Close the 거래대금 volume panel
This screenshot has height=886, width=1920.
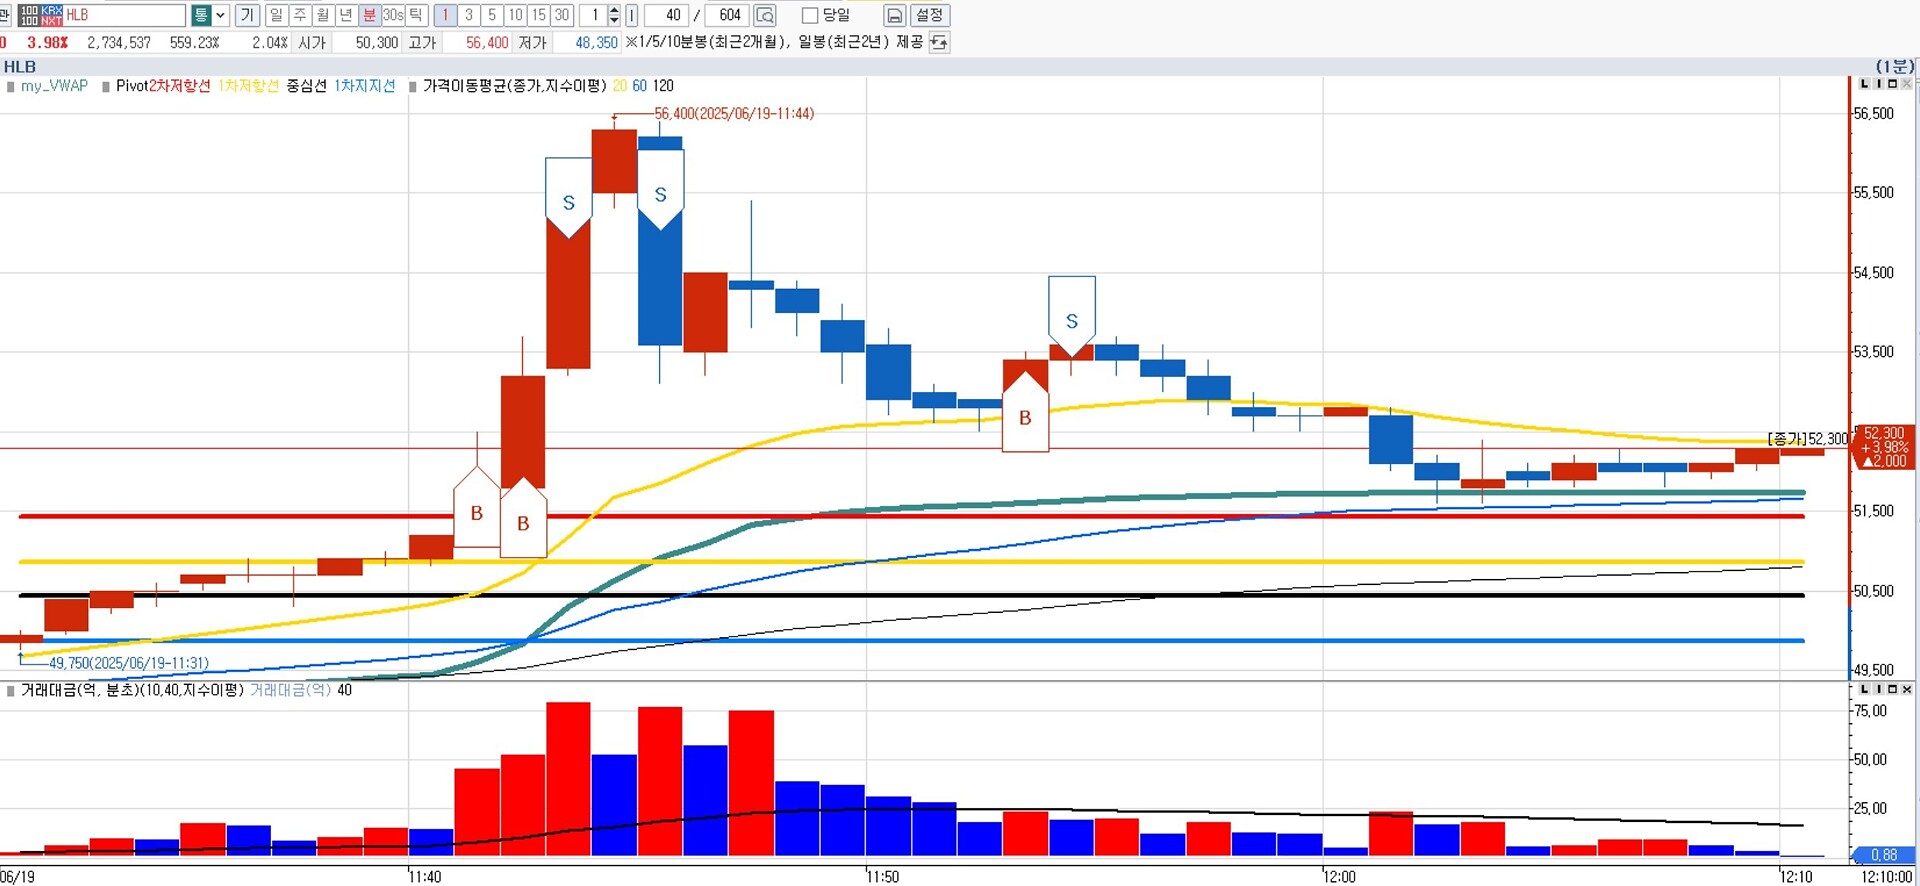(1906, 690)
